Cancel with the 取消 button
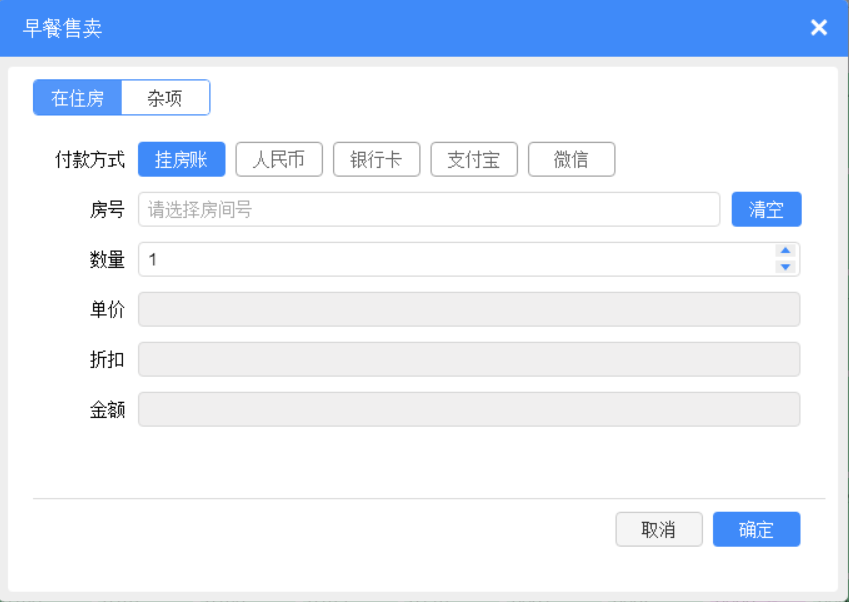This screenshot has width=849, height=602. pyautogui.click(x=659, y=529)
